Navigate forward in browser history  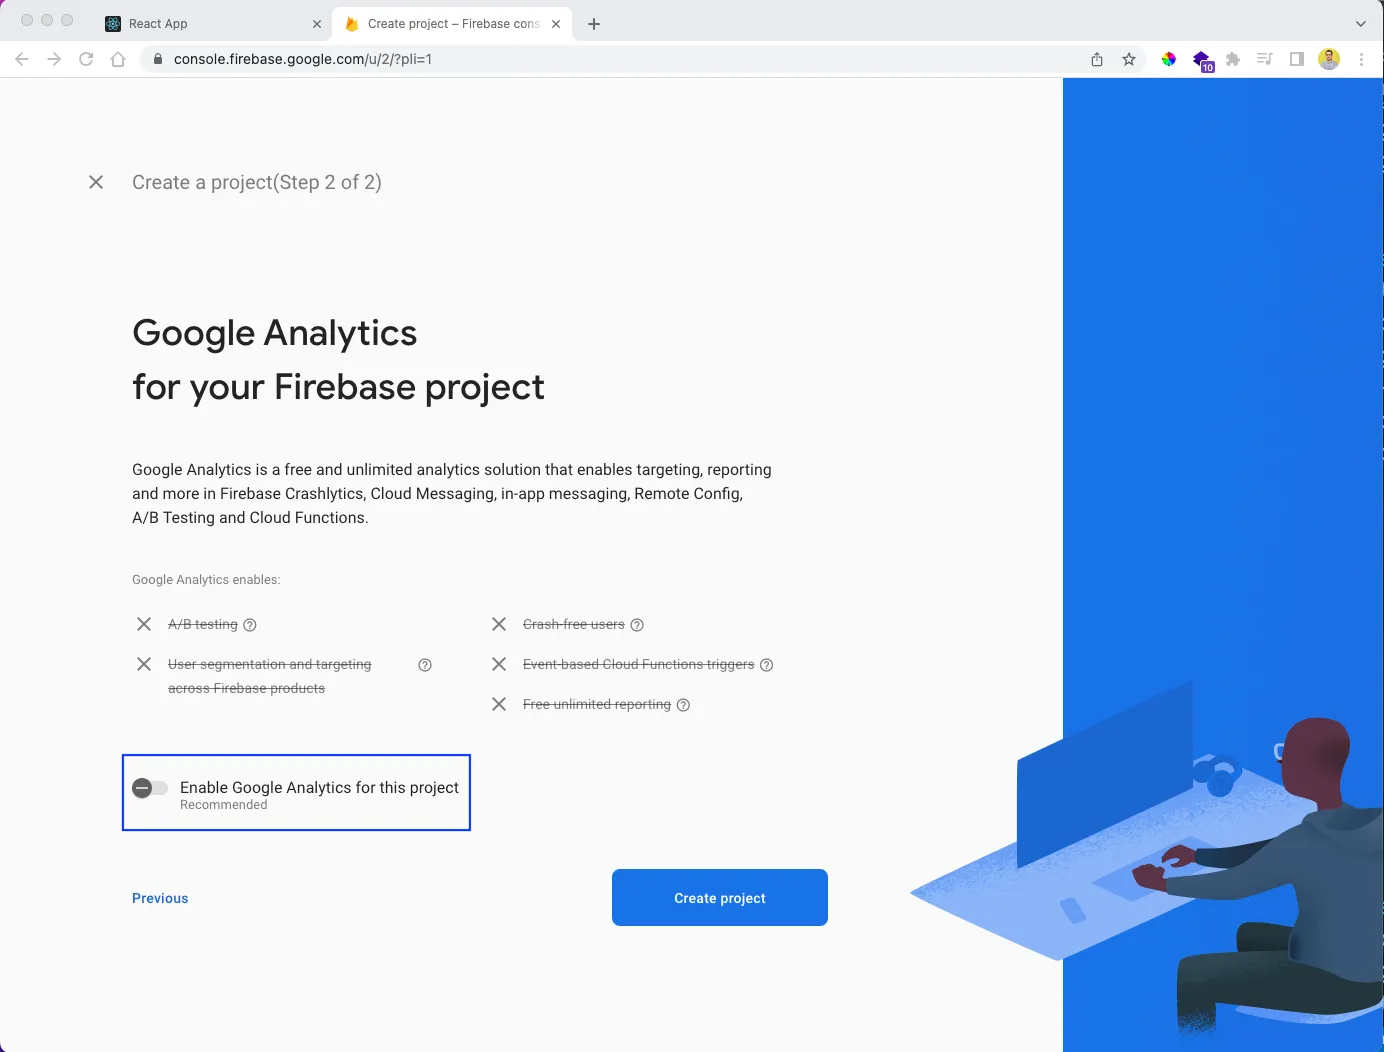click(54, 59)
